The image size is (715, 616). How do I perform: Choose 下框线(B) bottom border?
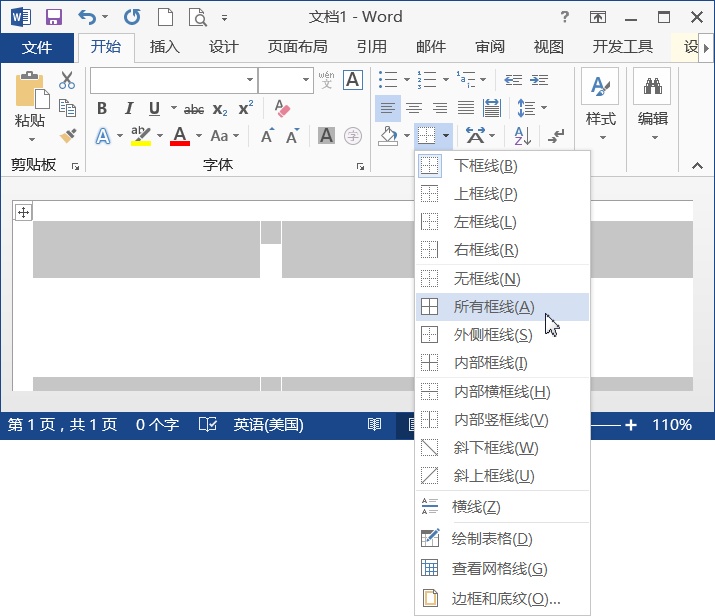point(503,166)
